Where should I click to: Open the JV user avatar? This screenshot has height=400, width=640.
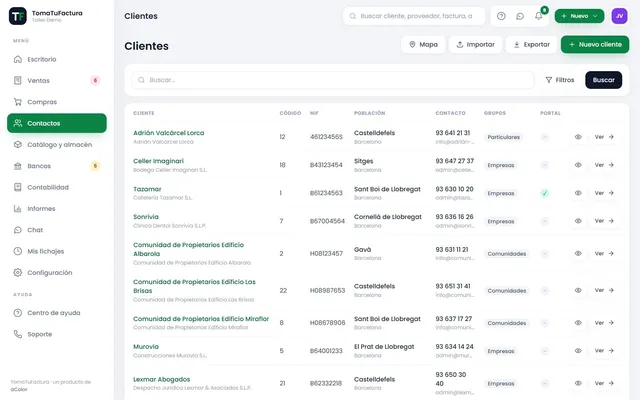coord(619,16)
